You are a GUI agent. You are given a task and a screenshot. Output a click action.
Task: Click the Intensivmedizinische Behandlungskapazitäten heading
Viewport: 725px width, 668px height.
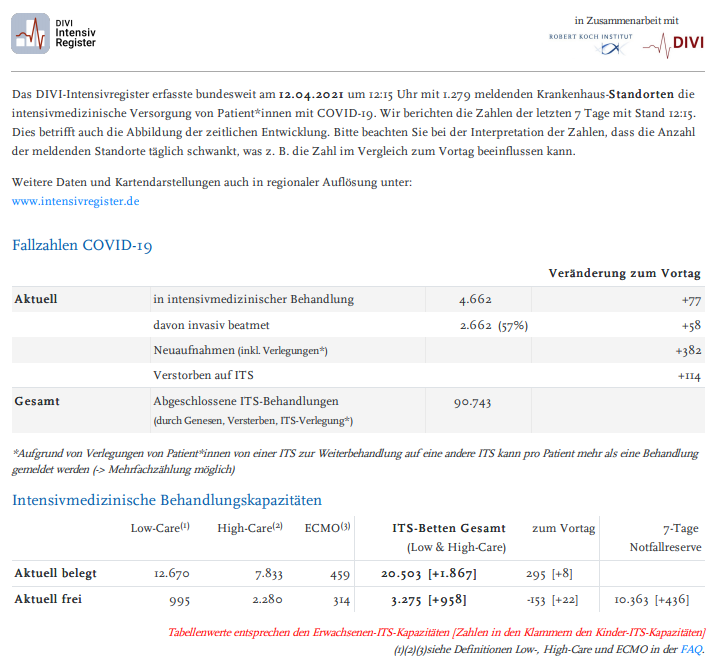[167, 500]
